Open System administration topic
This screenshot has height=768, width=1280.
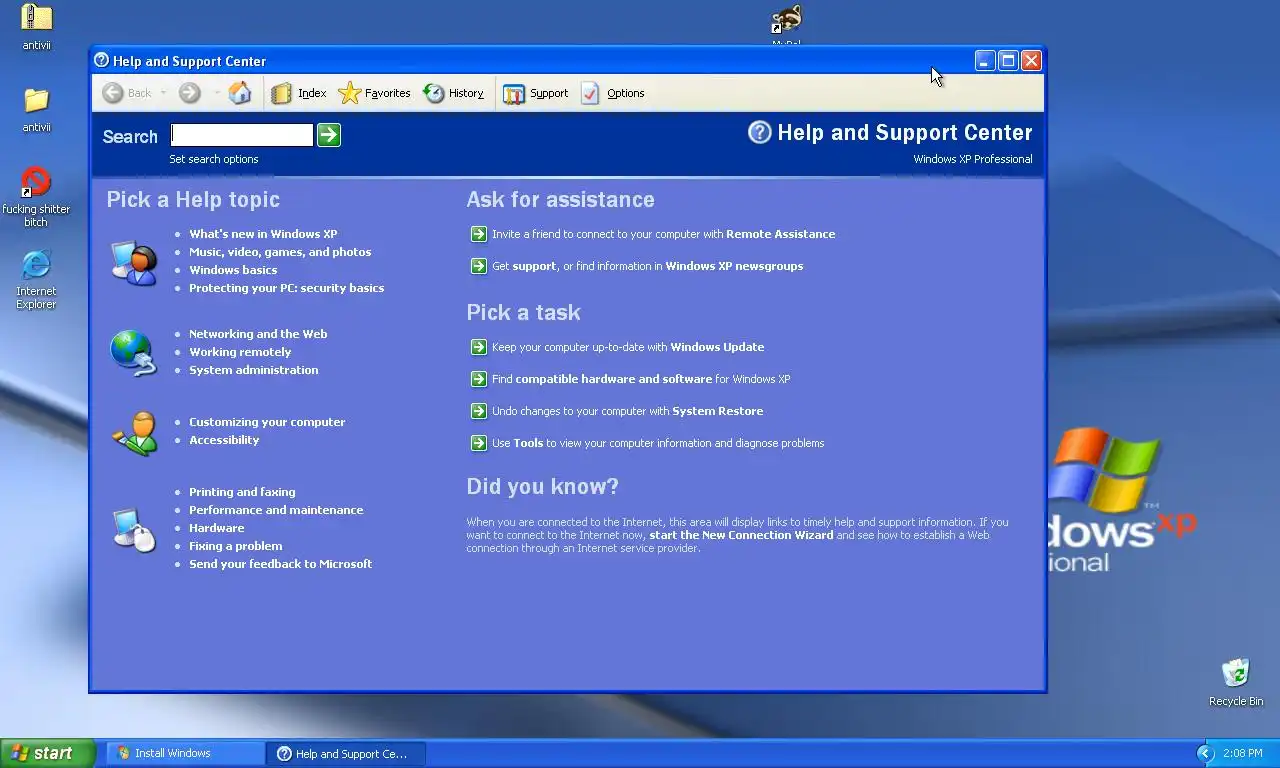[x=254, y=370]
